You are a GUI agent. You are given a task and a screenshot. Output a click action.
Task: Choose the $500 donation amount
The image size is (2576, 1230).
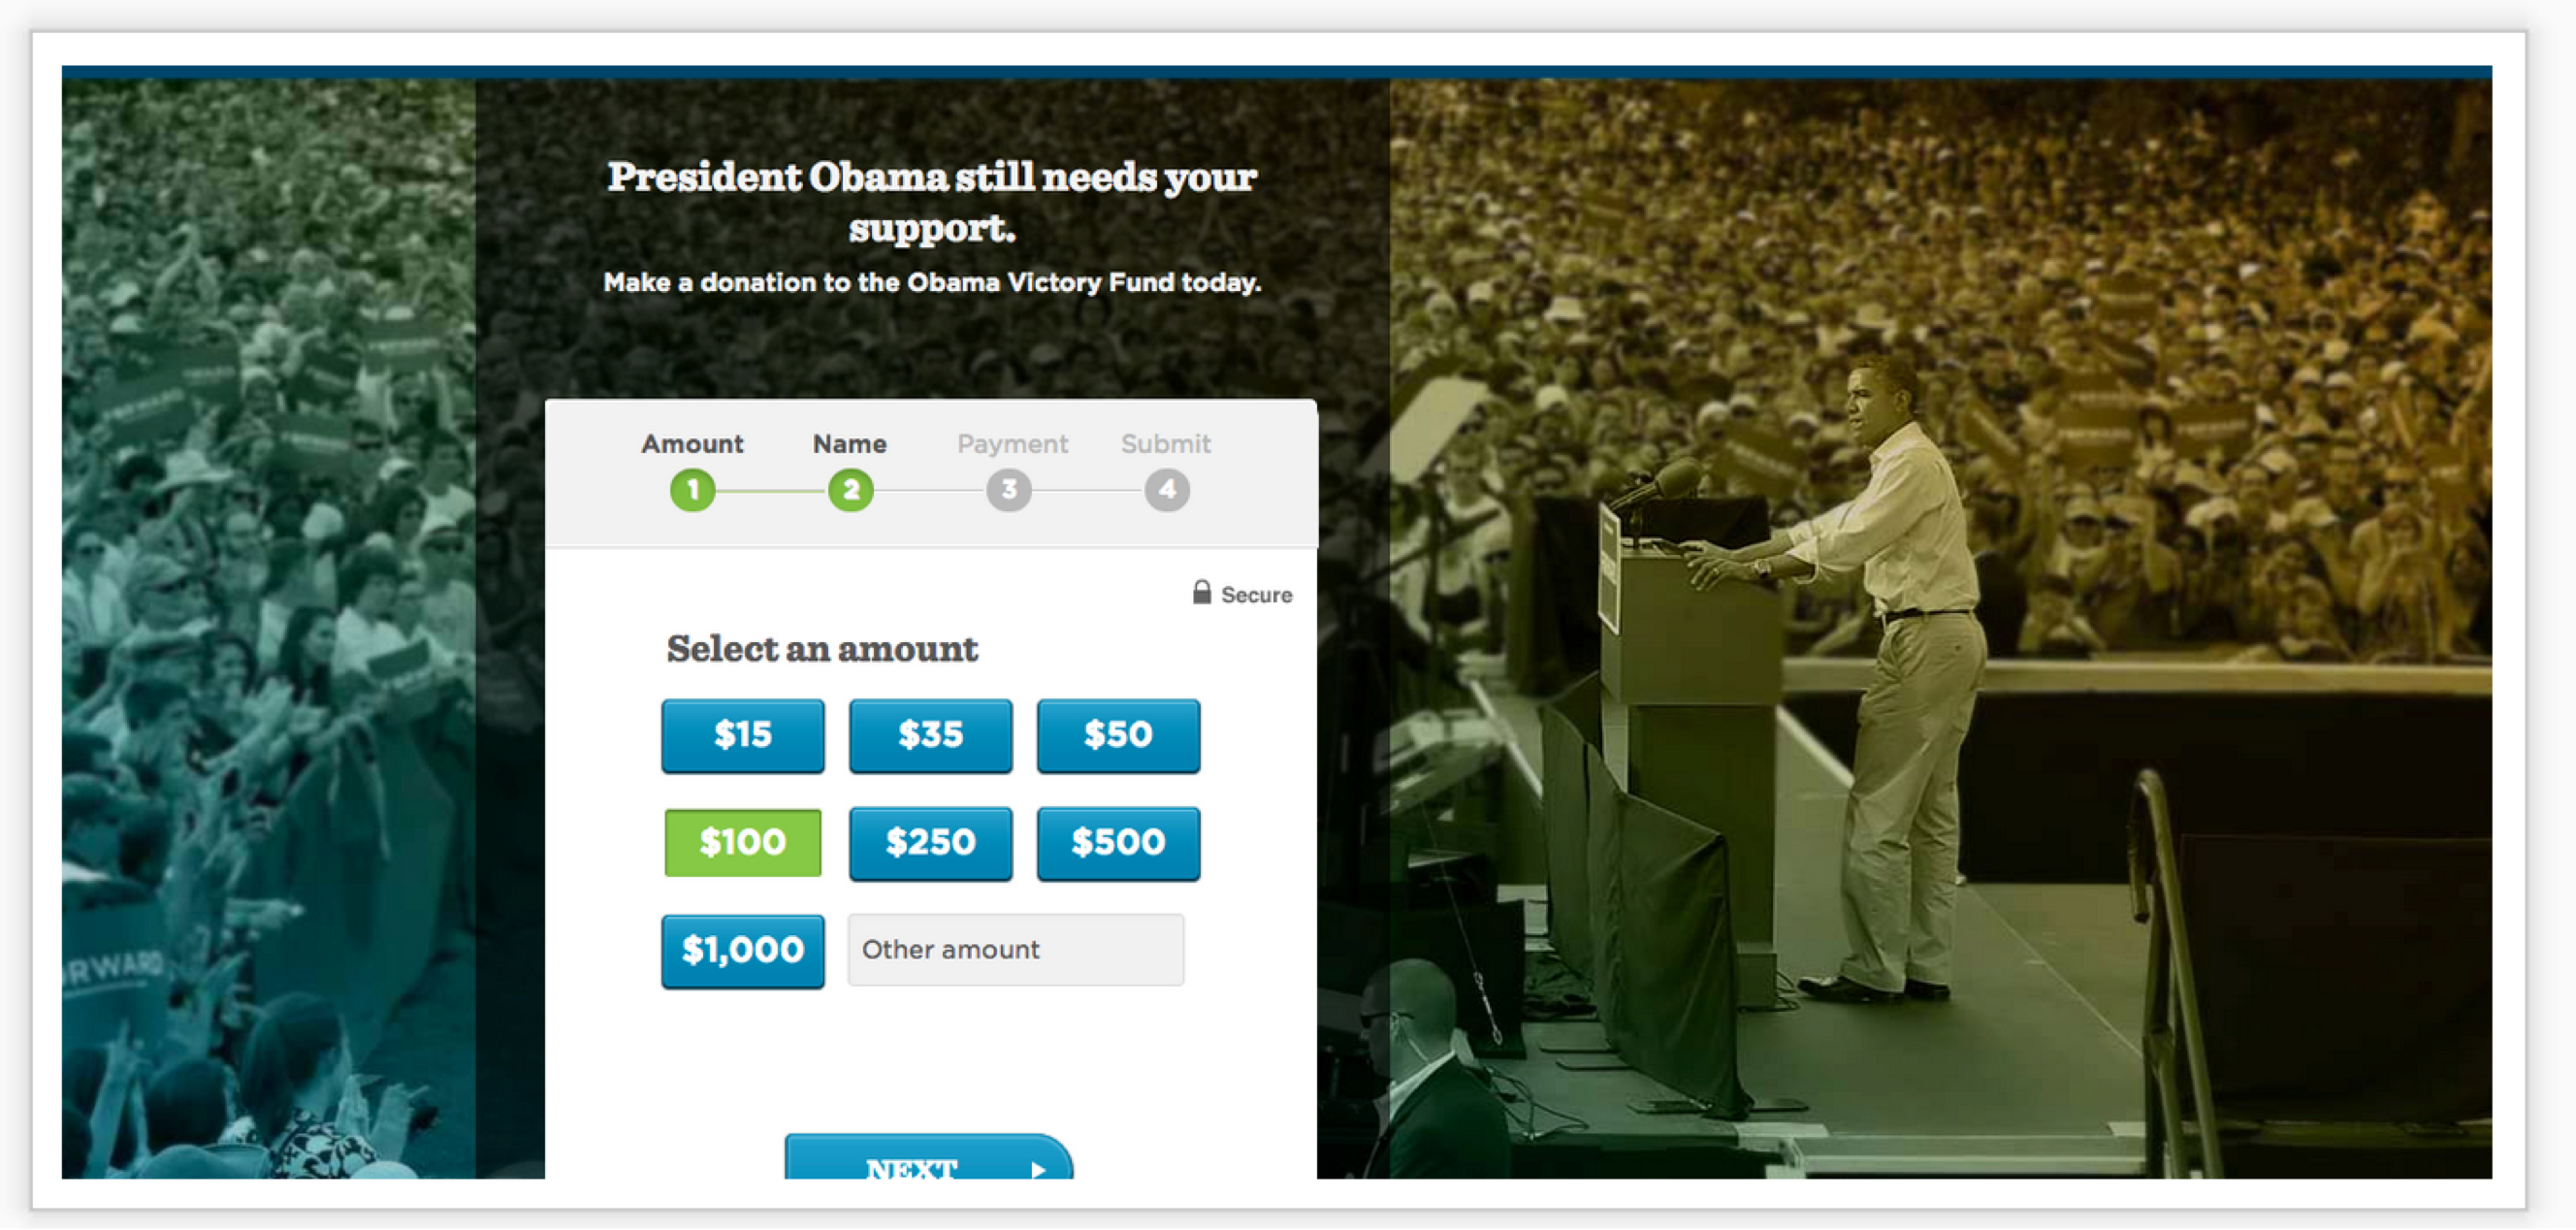1119,843
